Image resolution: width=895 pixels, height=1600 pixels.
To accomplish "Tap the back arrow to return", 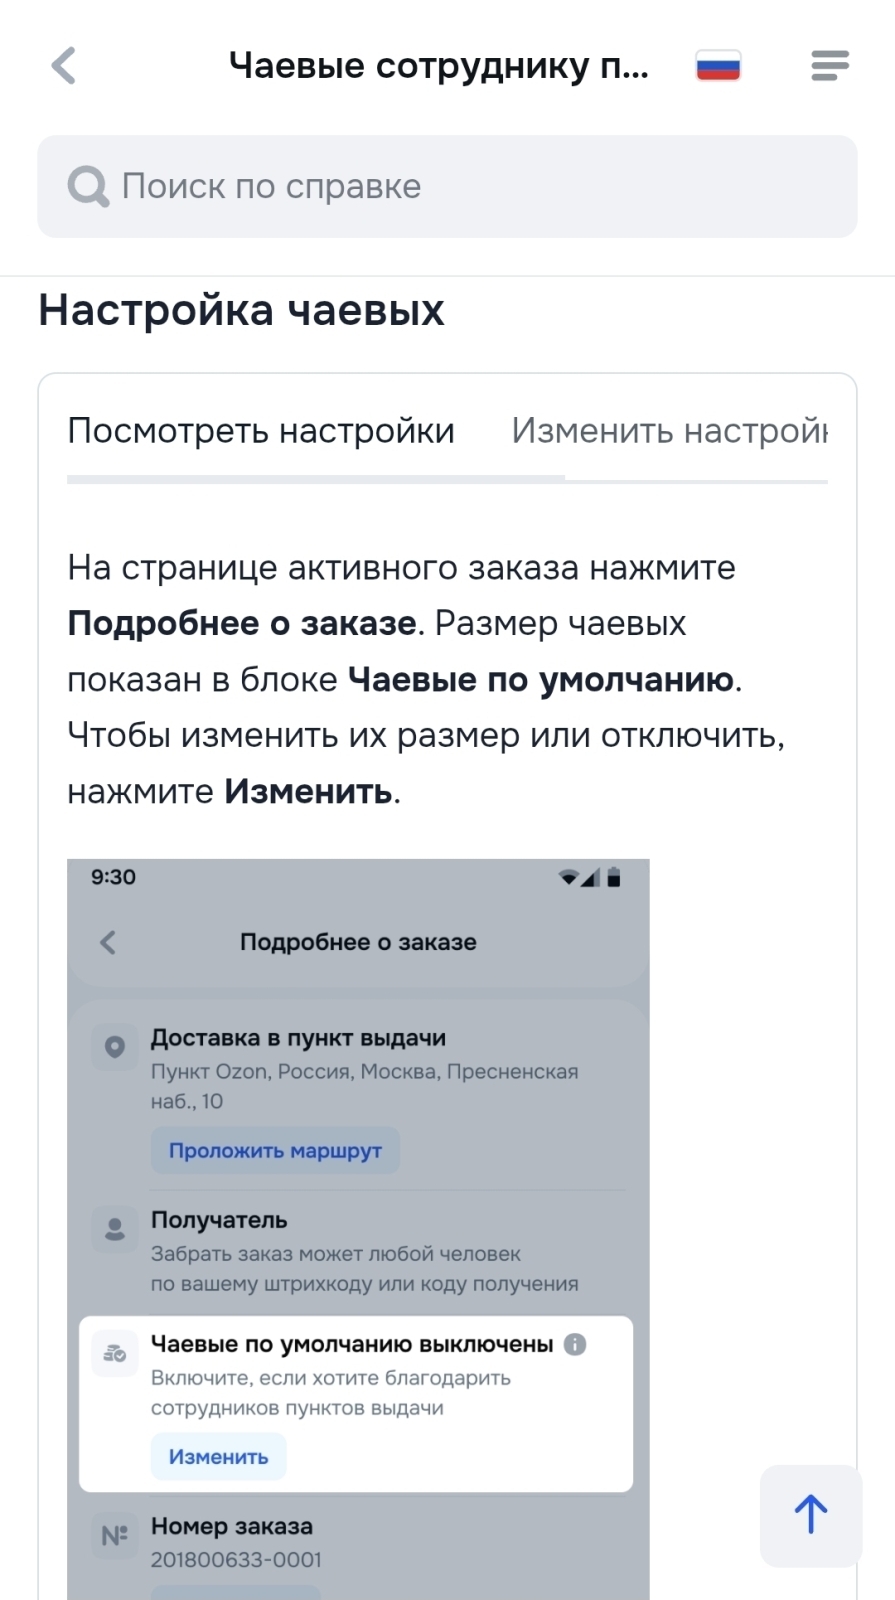I will [63, 65].
